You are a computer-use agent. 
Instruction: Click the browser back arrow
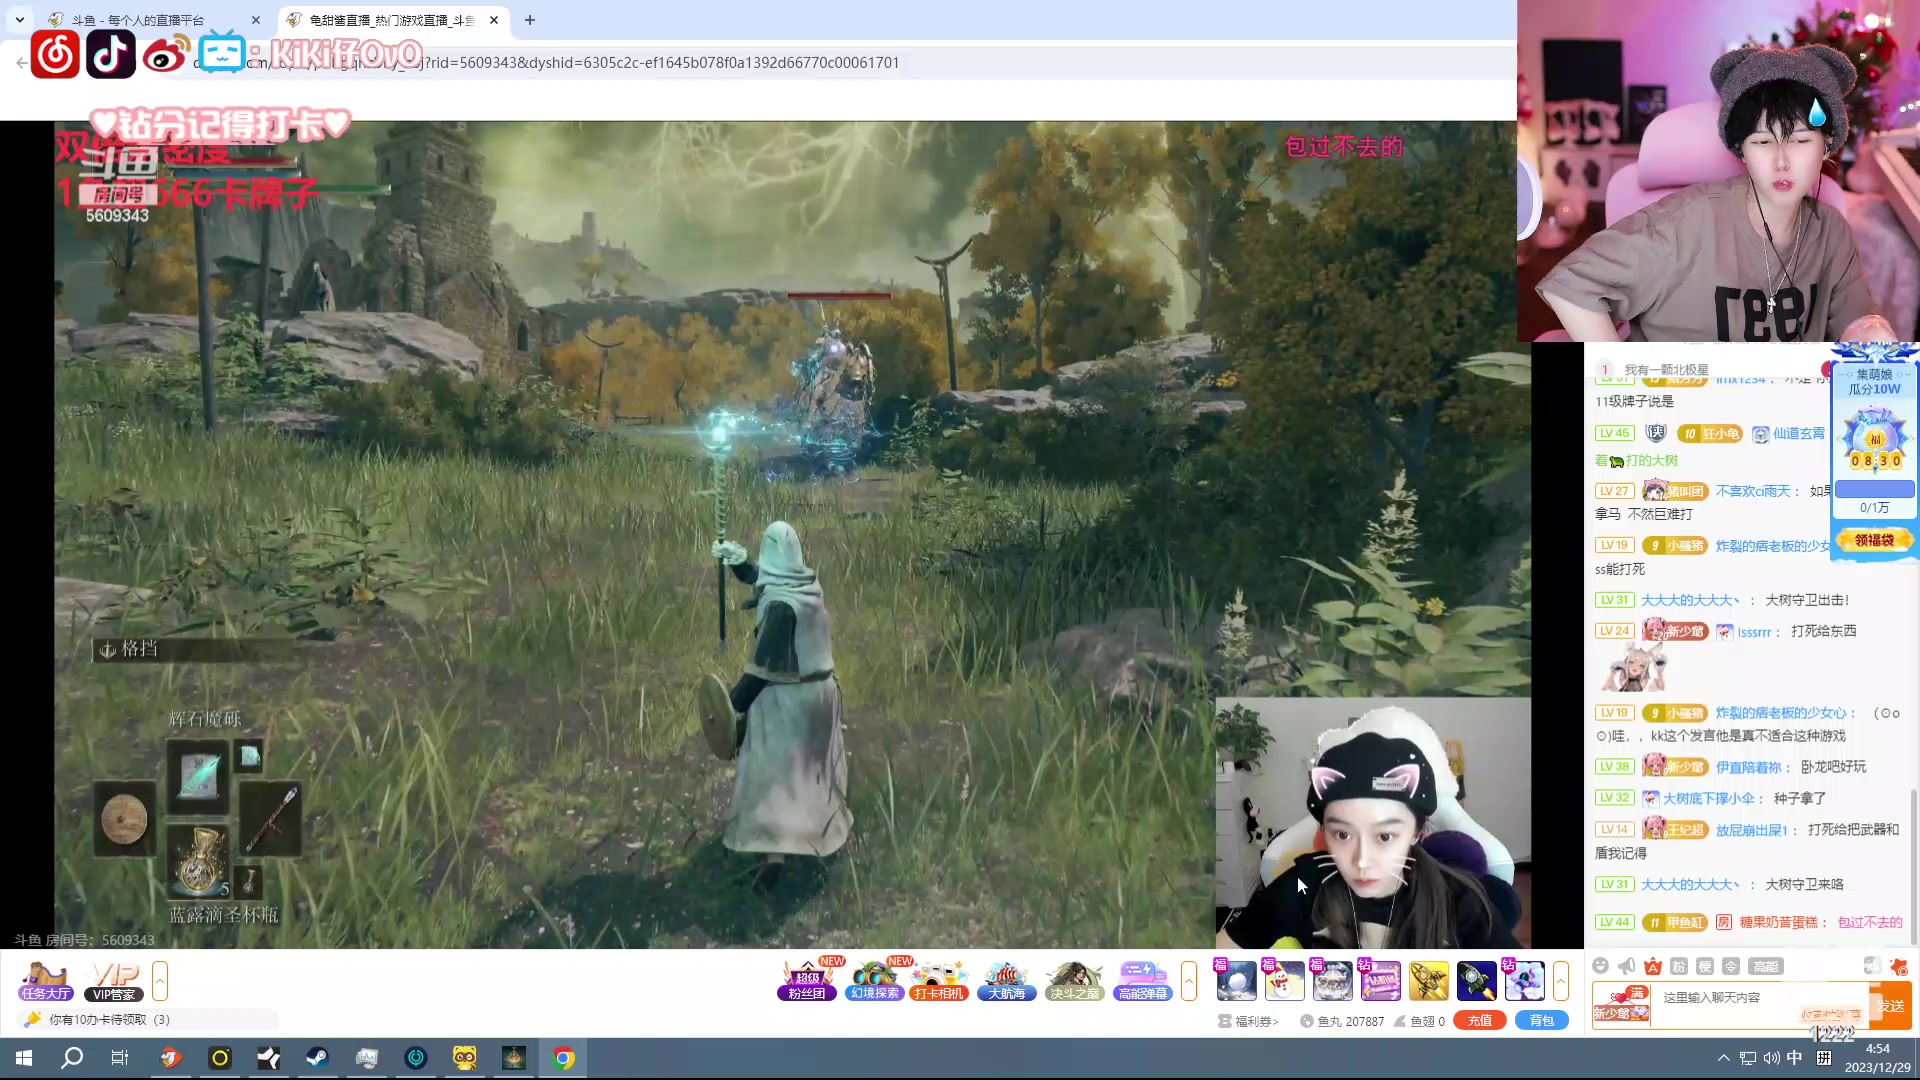(21, 62)
